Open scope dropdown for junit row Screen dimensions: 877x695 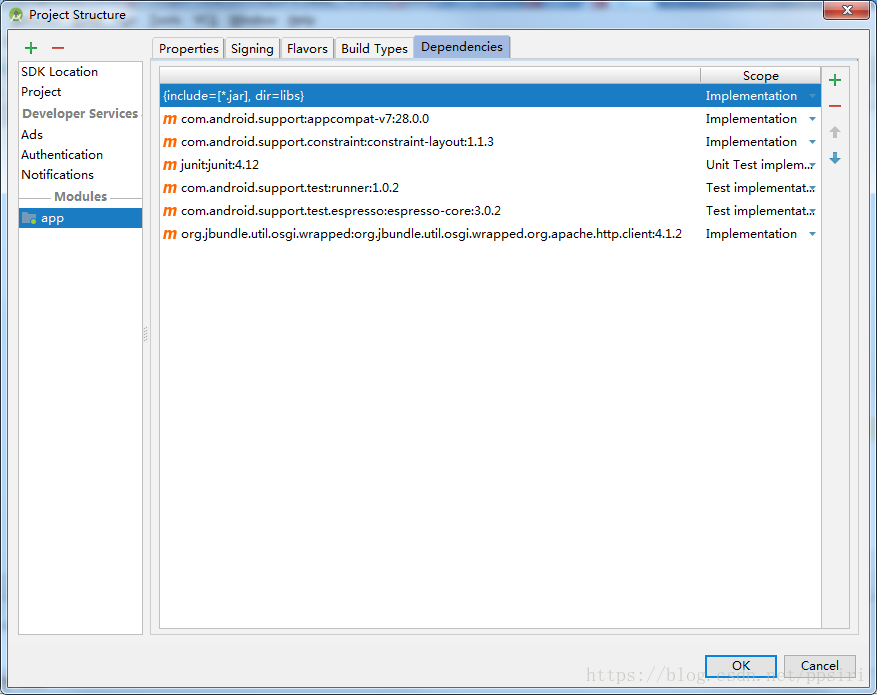(812, 165)
